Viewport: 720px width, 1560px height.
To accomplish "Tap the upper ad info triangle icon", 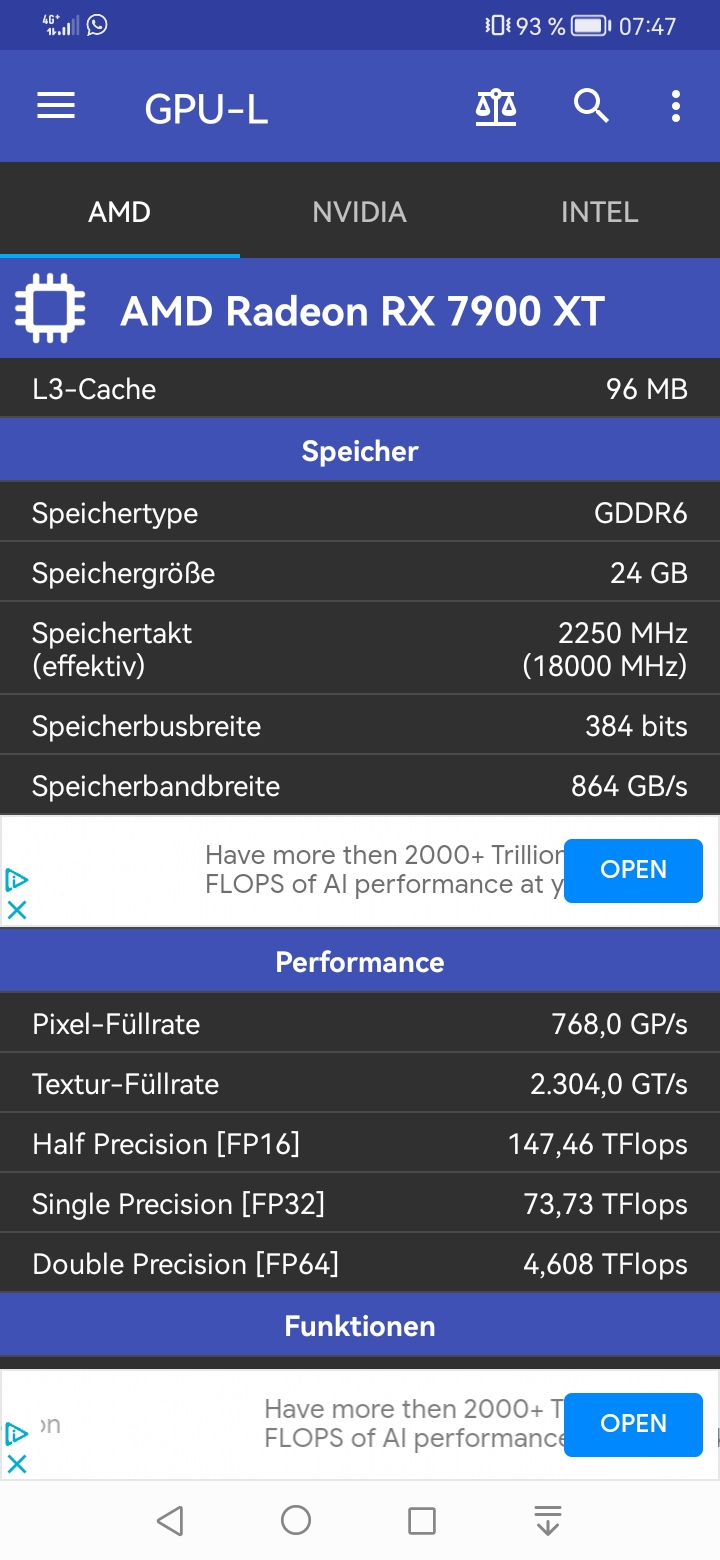I will 17,880.
